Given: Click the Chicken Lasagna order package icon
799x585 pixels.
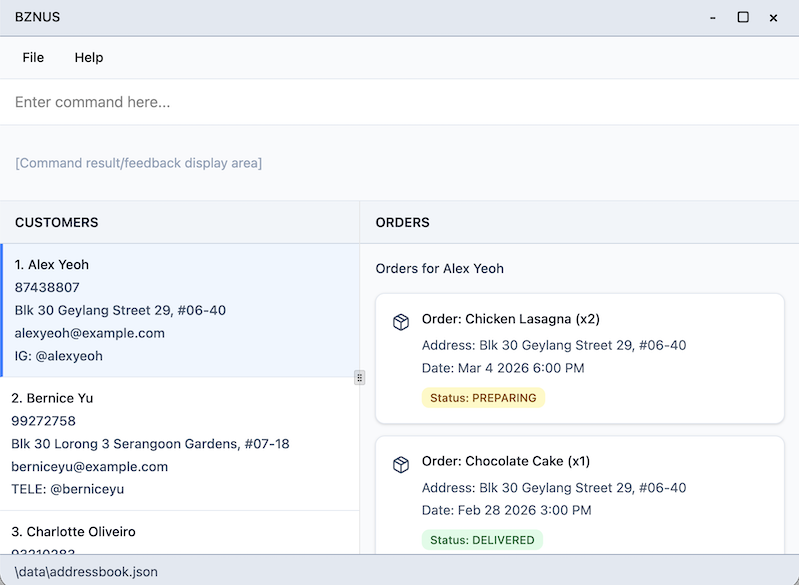Looking at the screenshot, I should coord(400,321).
